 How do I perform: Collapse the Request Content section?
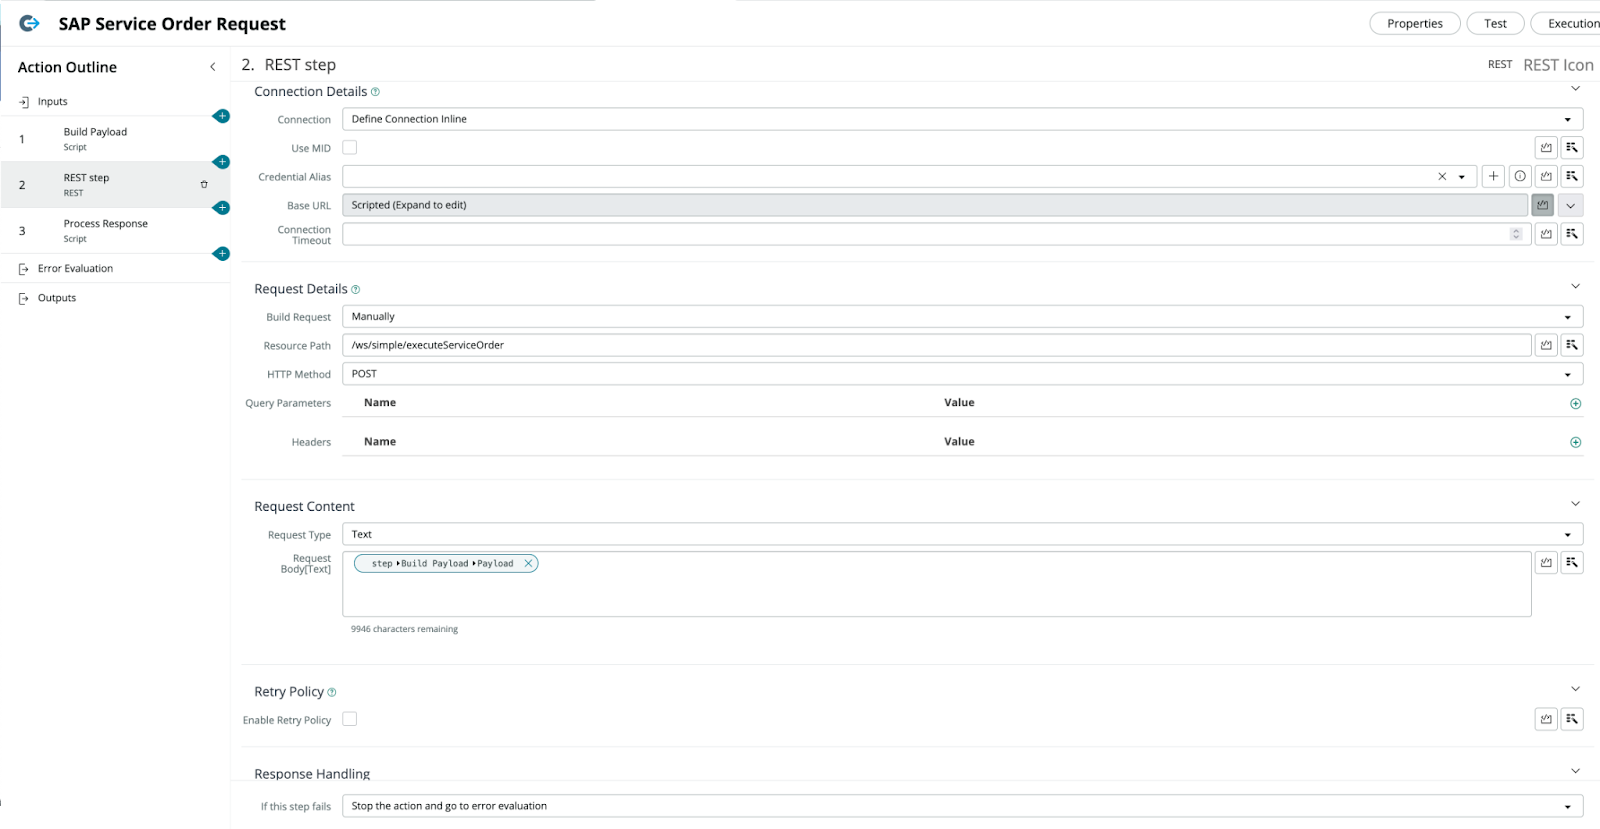pyautogui.click(x=1575, y=504)
